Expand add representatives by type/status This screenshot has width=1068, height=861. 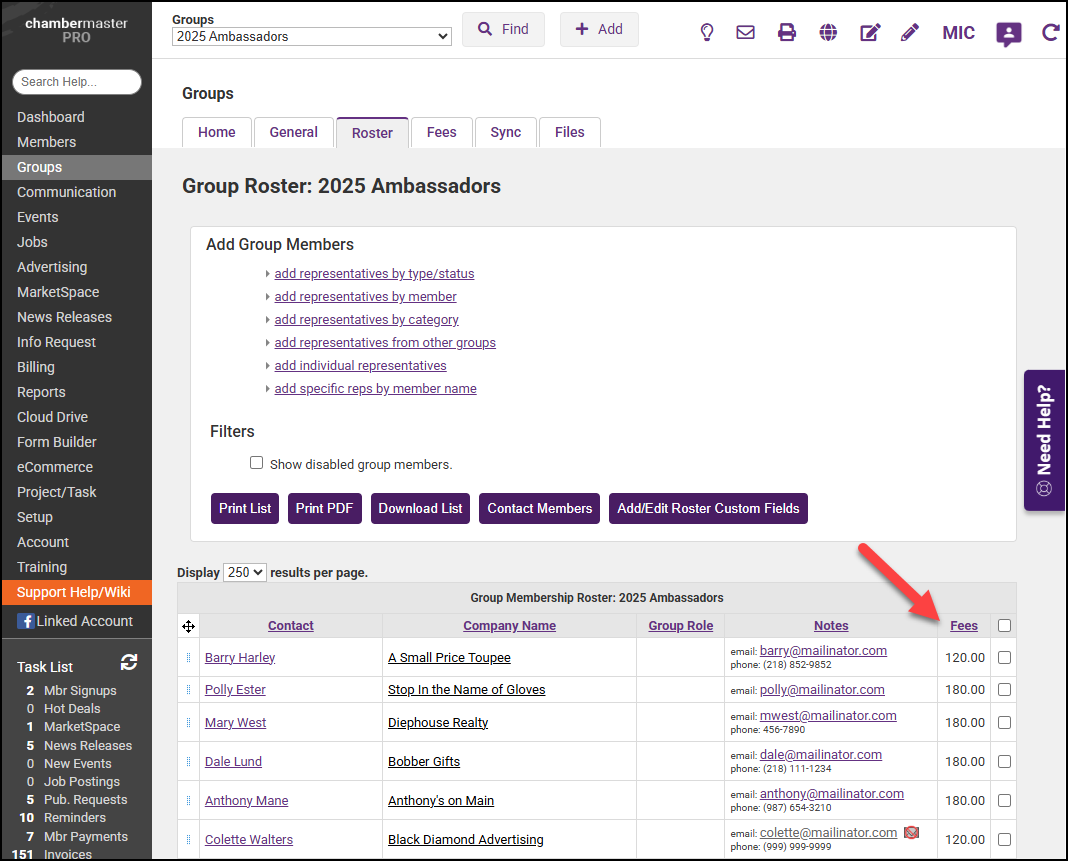[x=374, y=274]
